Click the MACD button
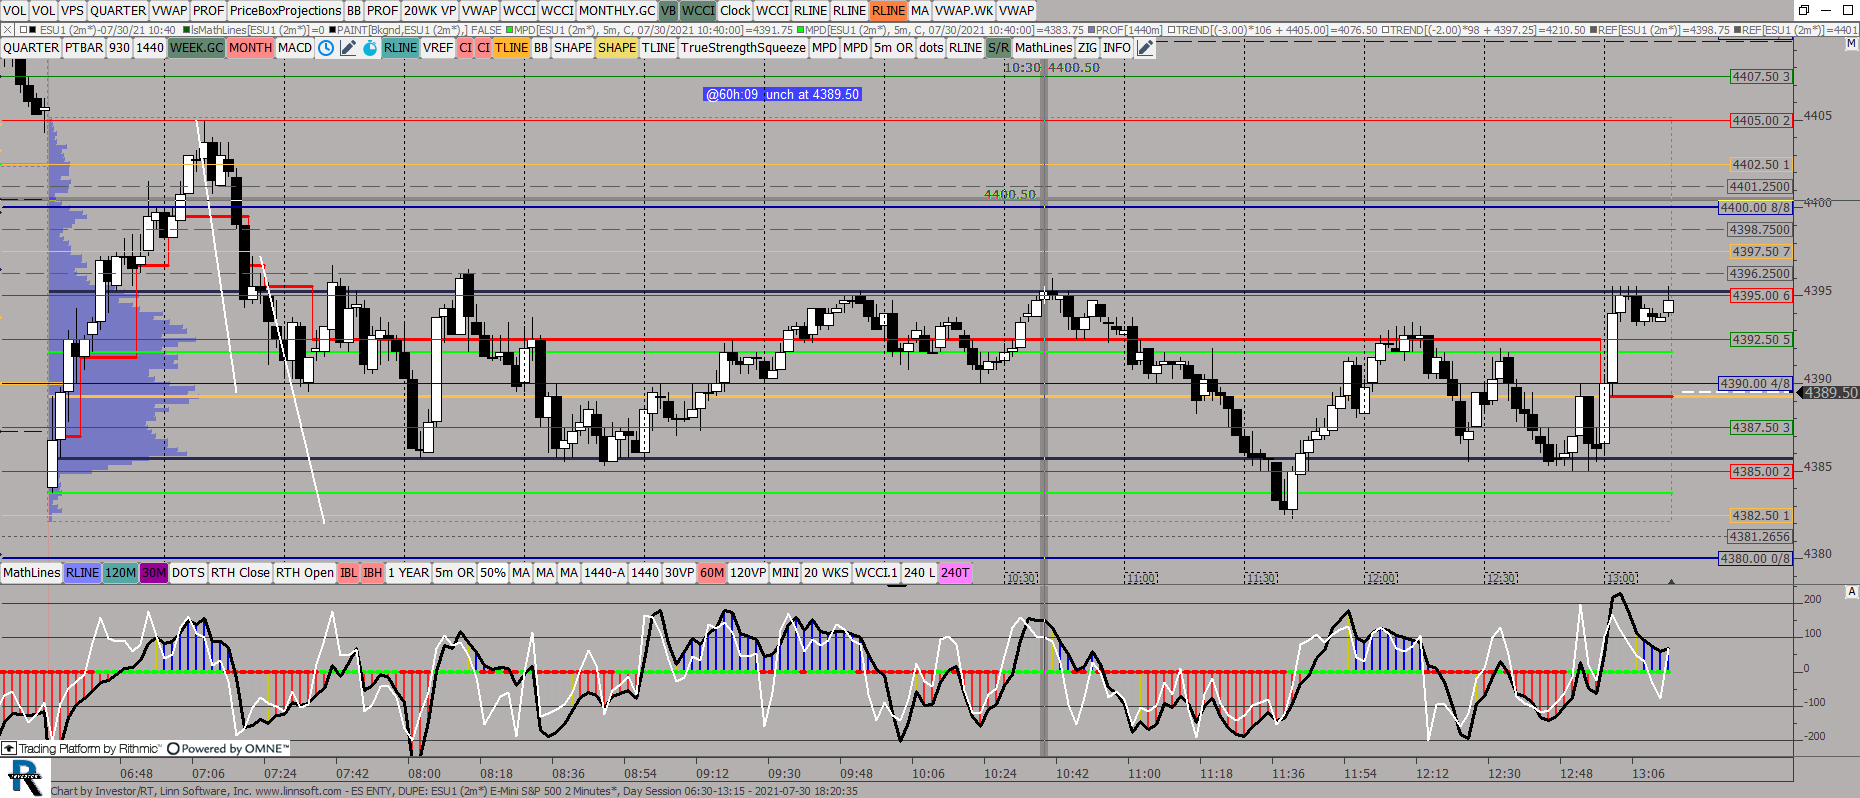 coord(295,48)
